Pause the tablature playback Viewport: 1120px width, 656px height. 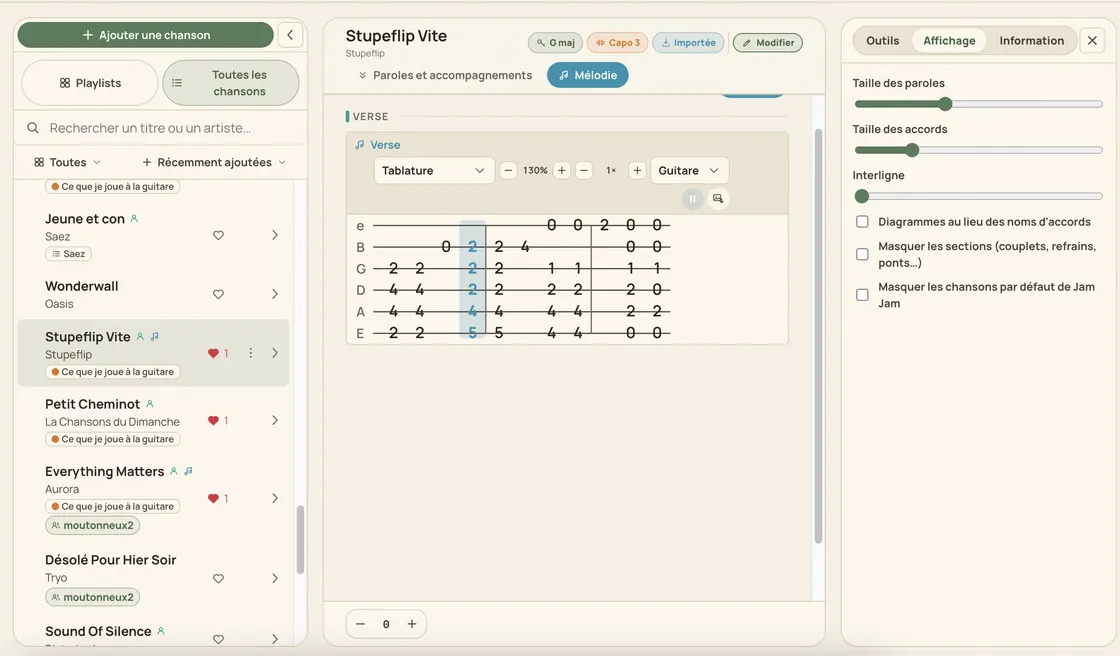coord(692,199)
